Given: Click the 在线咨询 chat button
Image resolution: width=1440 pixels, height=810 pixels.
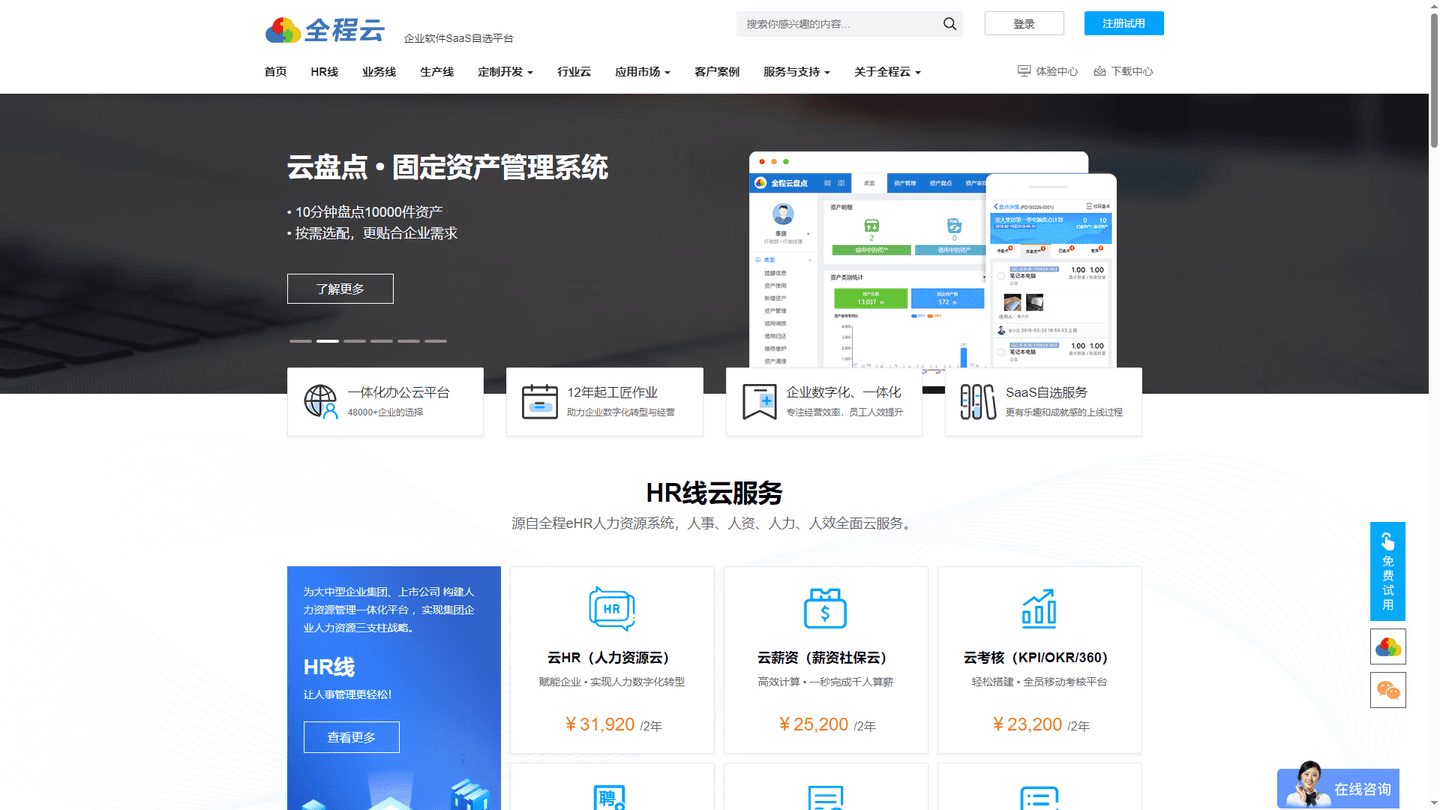Looking at the screenshot, I should pos(1338,789).
